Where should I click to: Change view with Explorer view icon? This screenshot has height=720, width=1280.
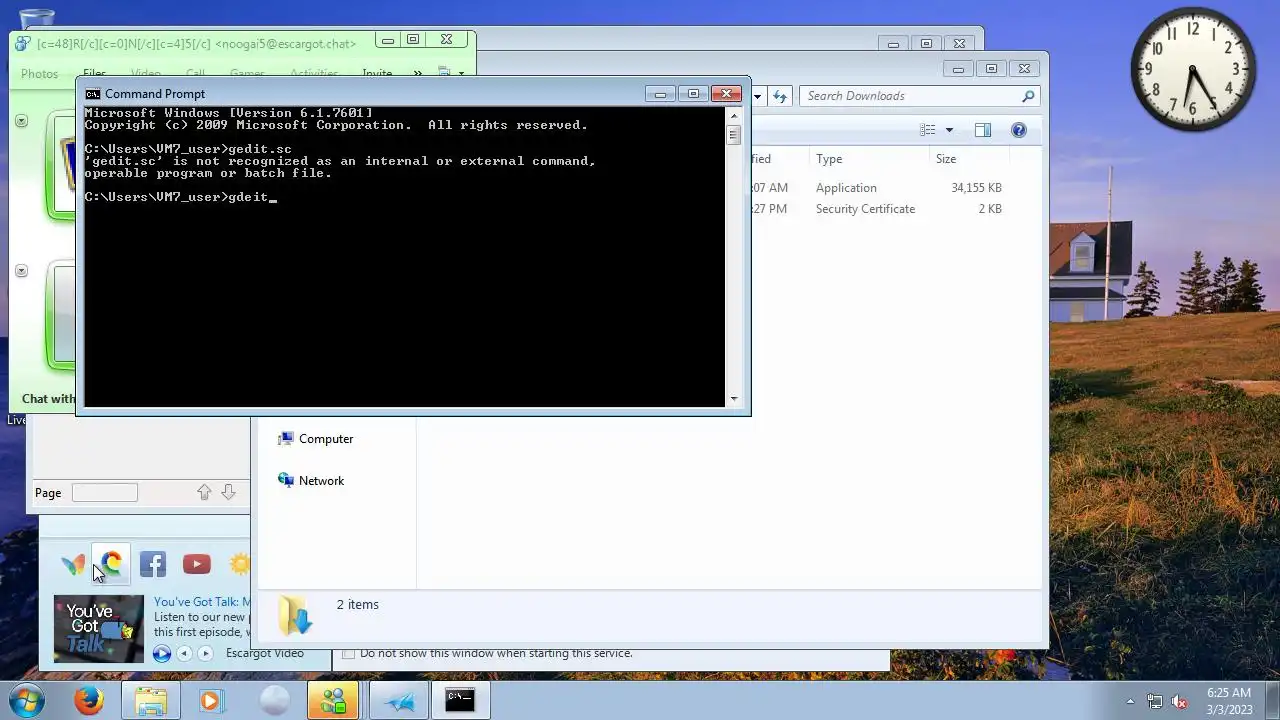tap(928, 130)
